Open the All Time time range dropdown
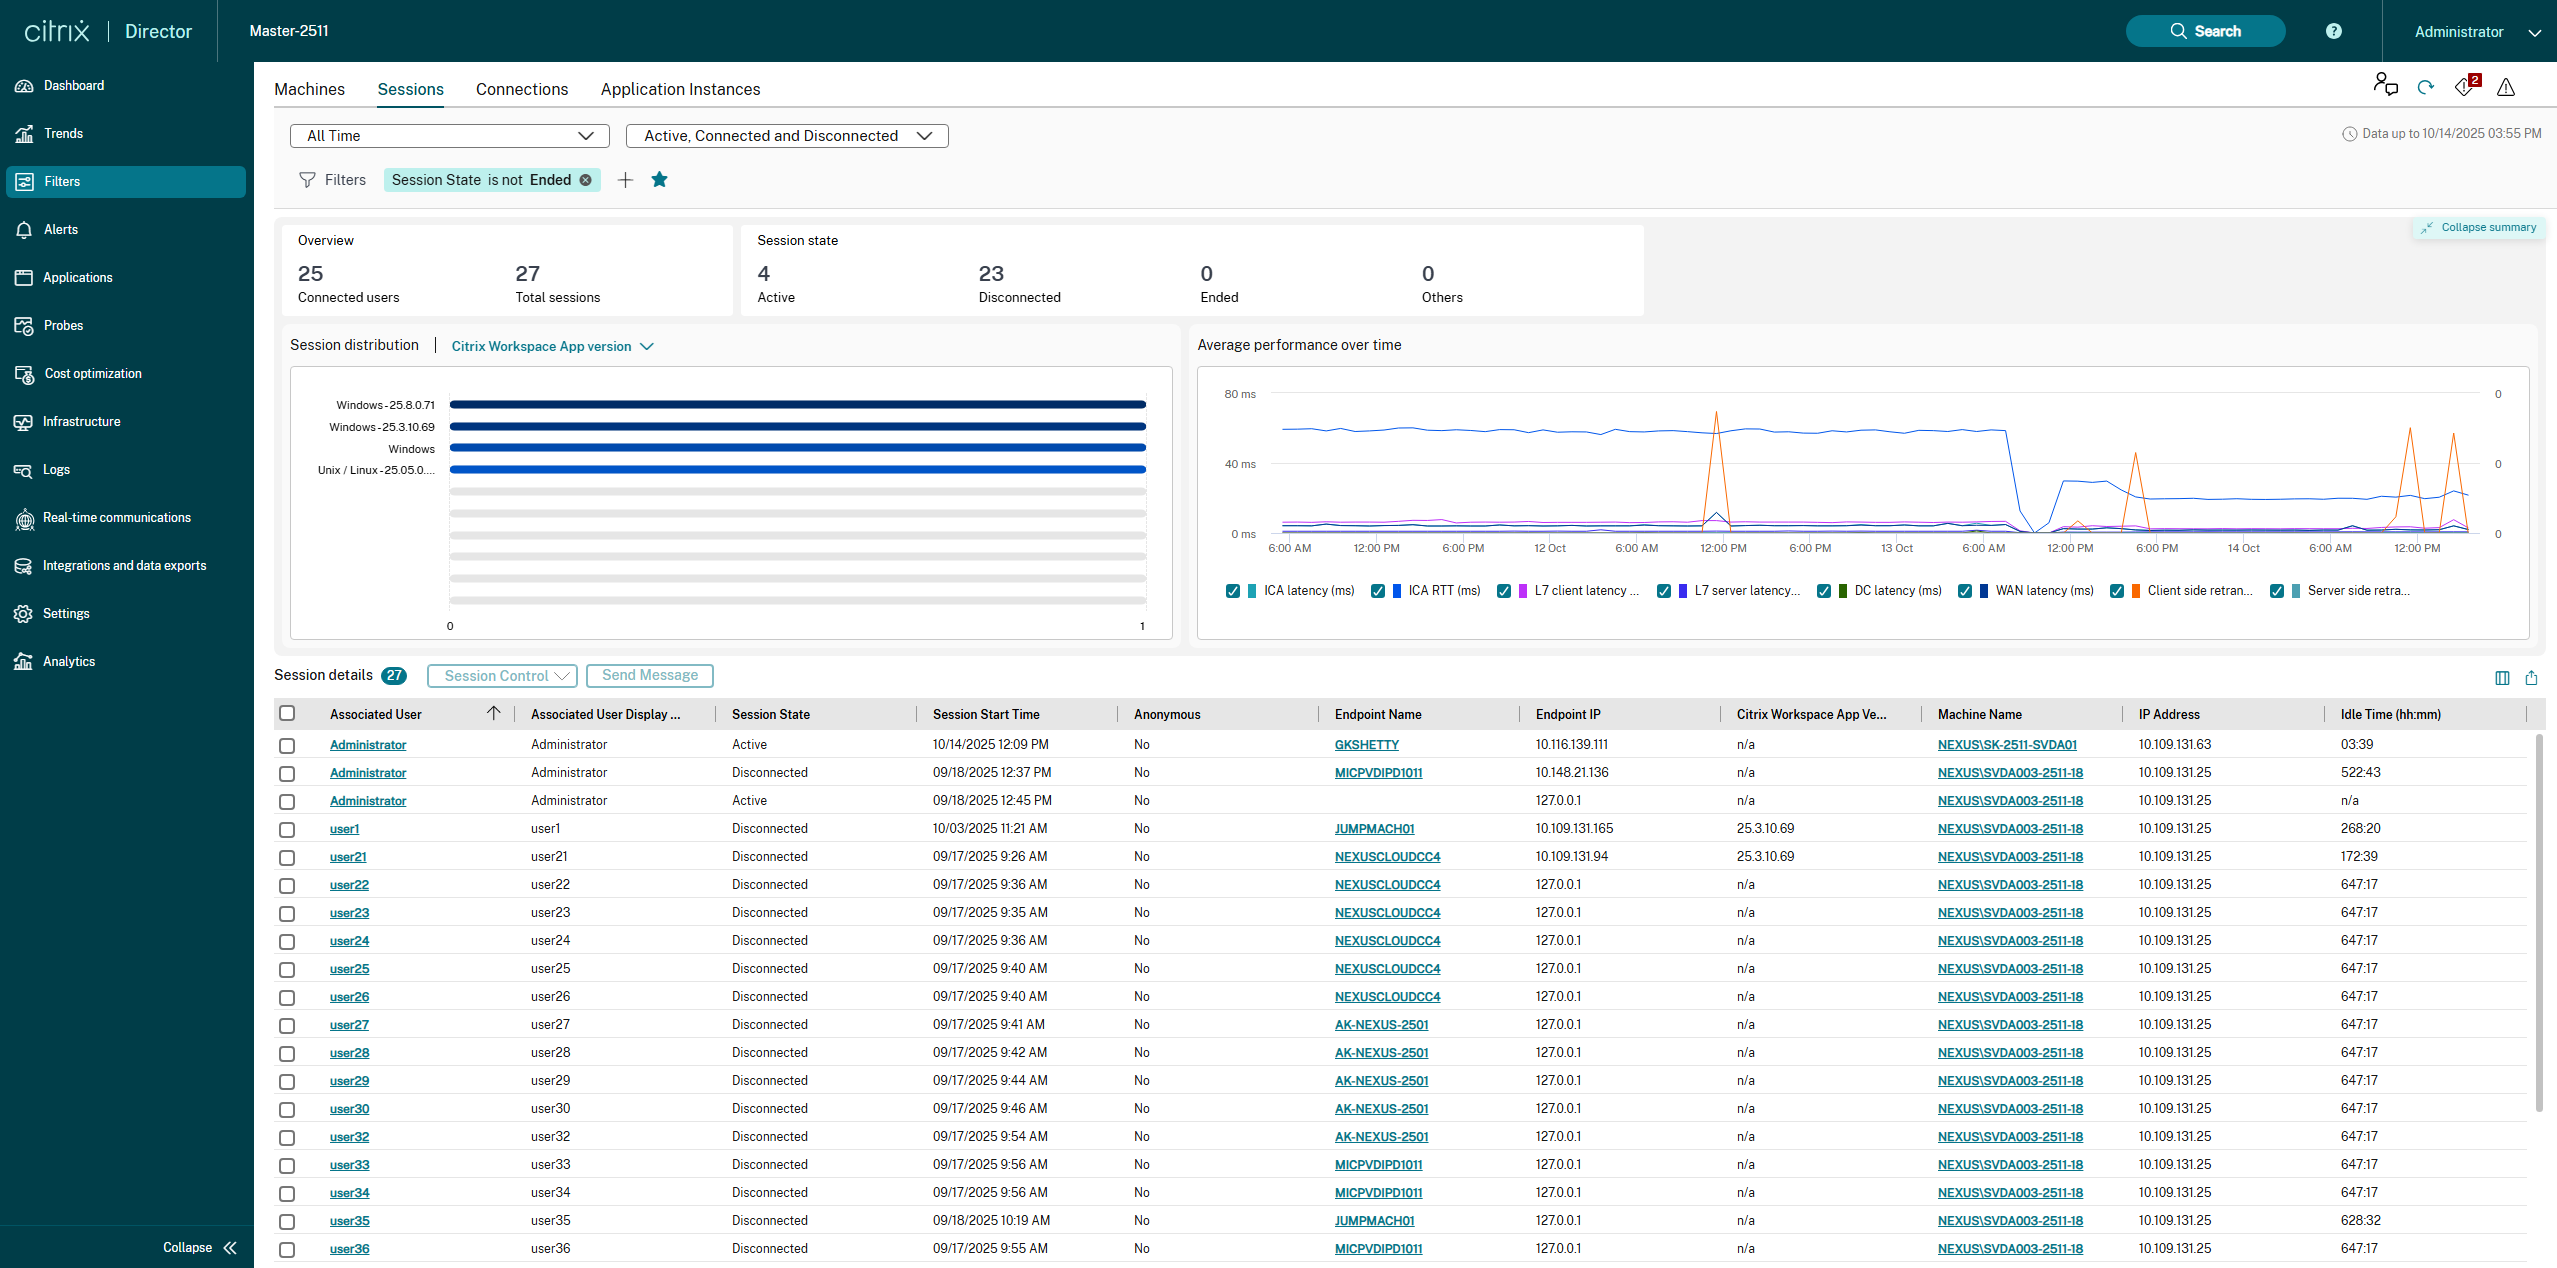2557x1268 pixels. pos(448,135)
